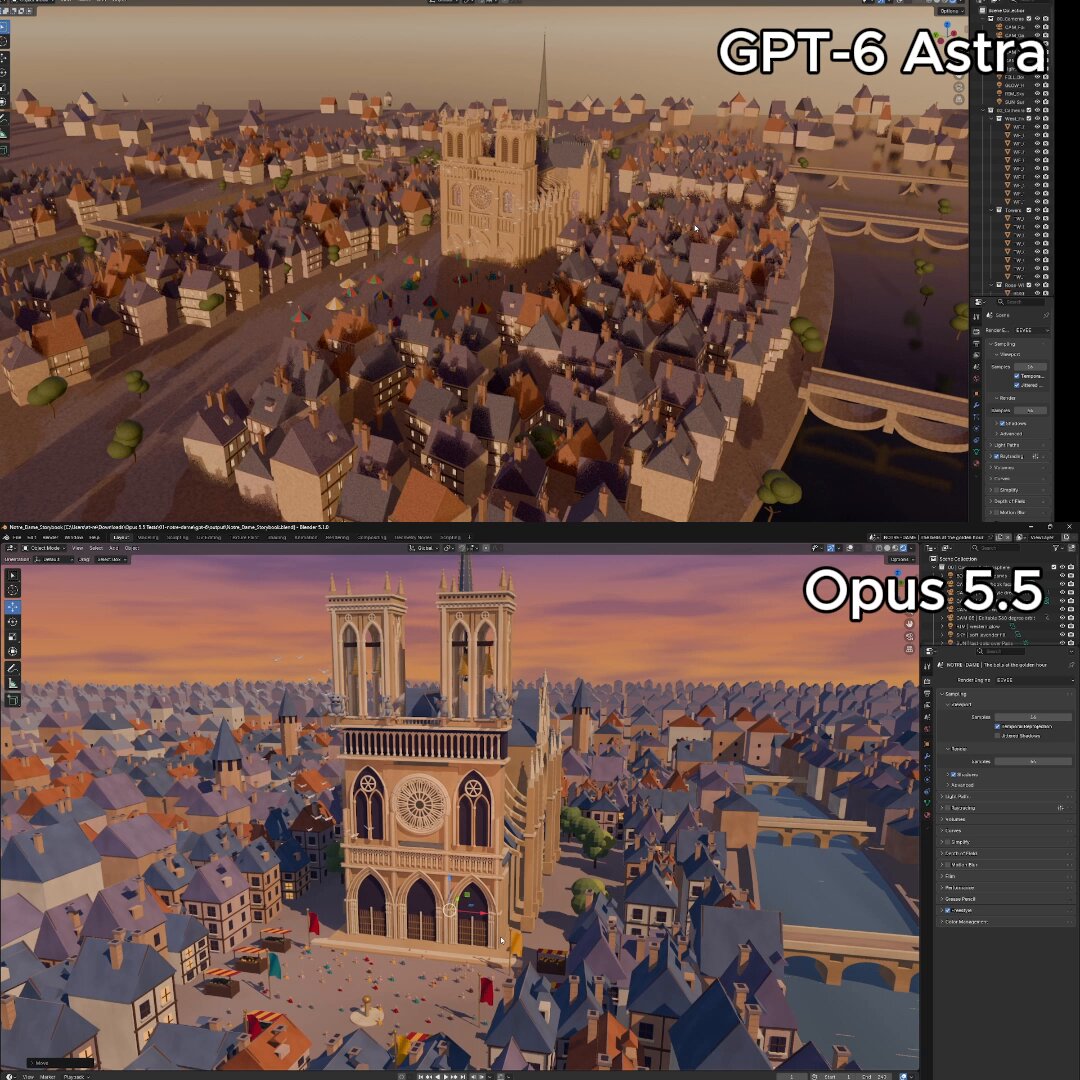Open Render Engine EEVEE dropdown in lower window
The image size is (1080, 1080).
(1035, 680)
